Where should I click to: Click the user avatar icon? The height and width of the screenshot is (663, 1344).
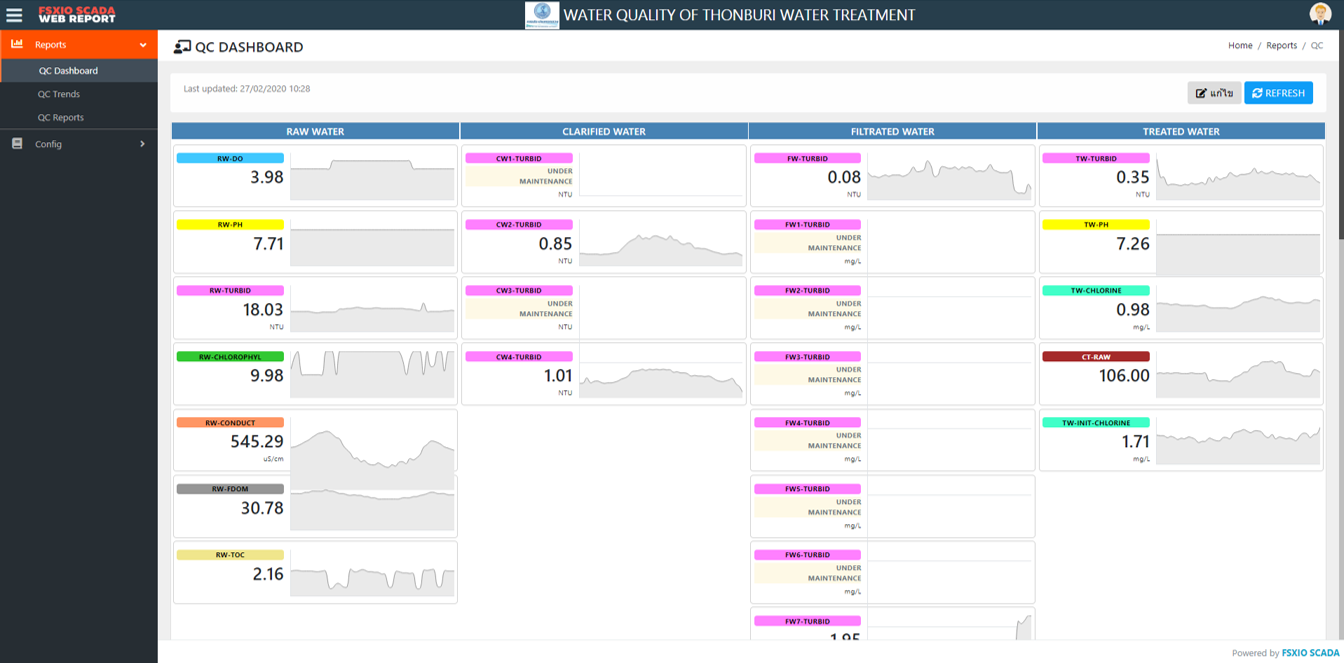click(x=1320, y=14)
